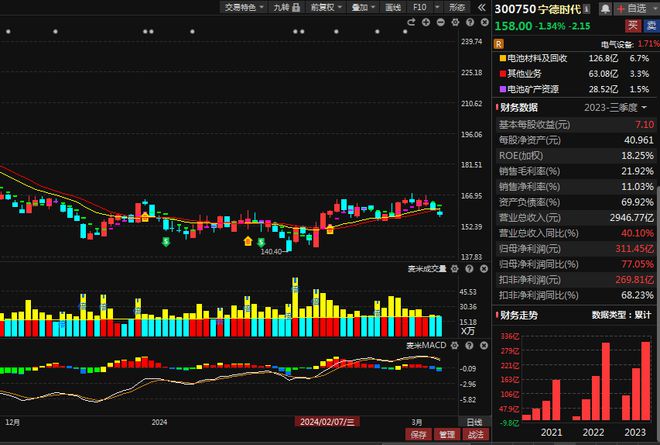
Task: Open help for the main K-line chart
Action: (x=470, y=22)
